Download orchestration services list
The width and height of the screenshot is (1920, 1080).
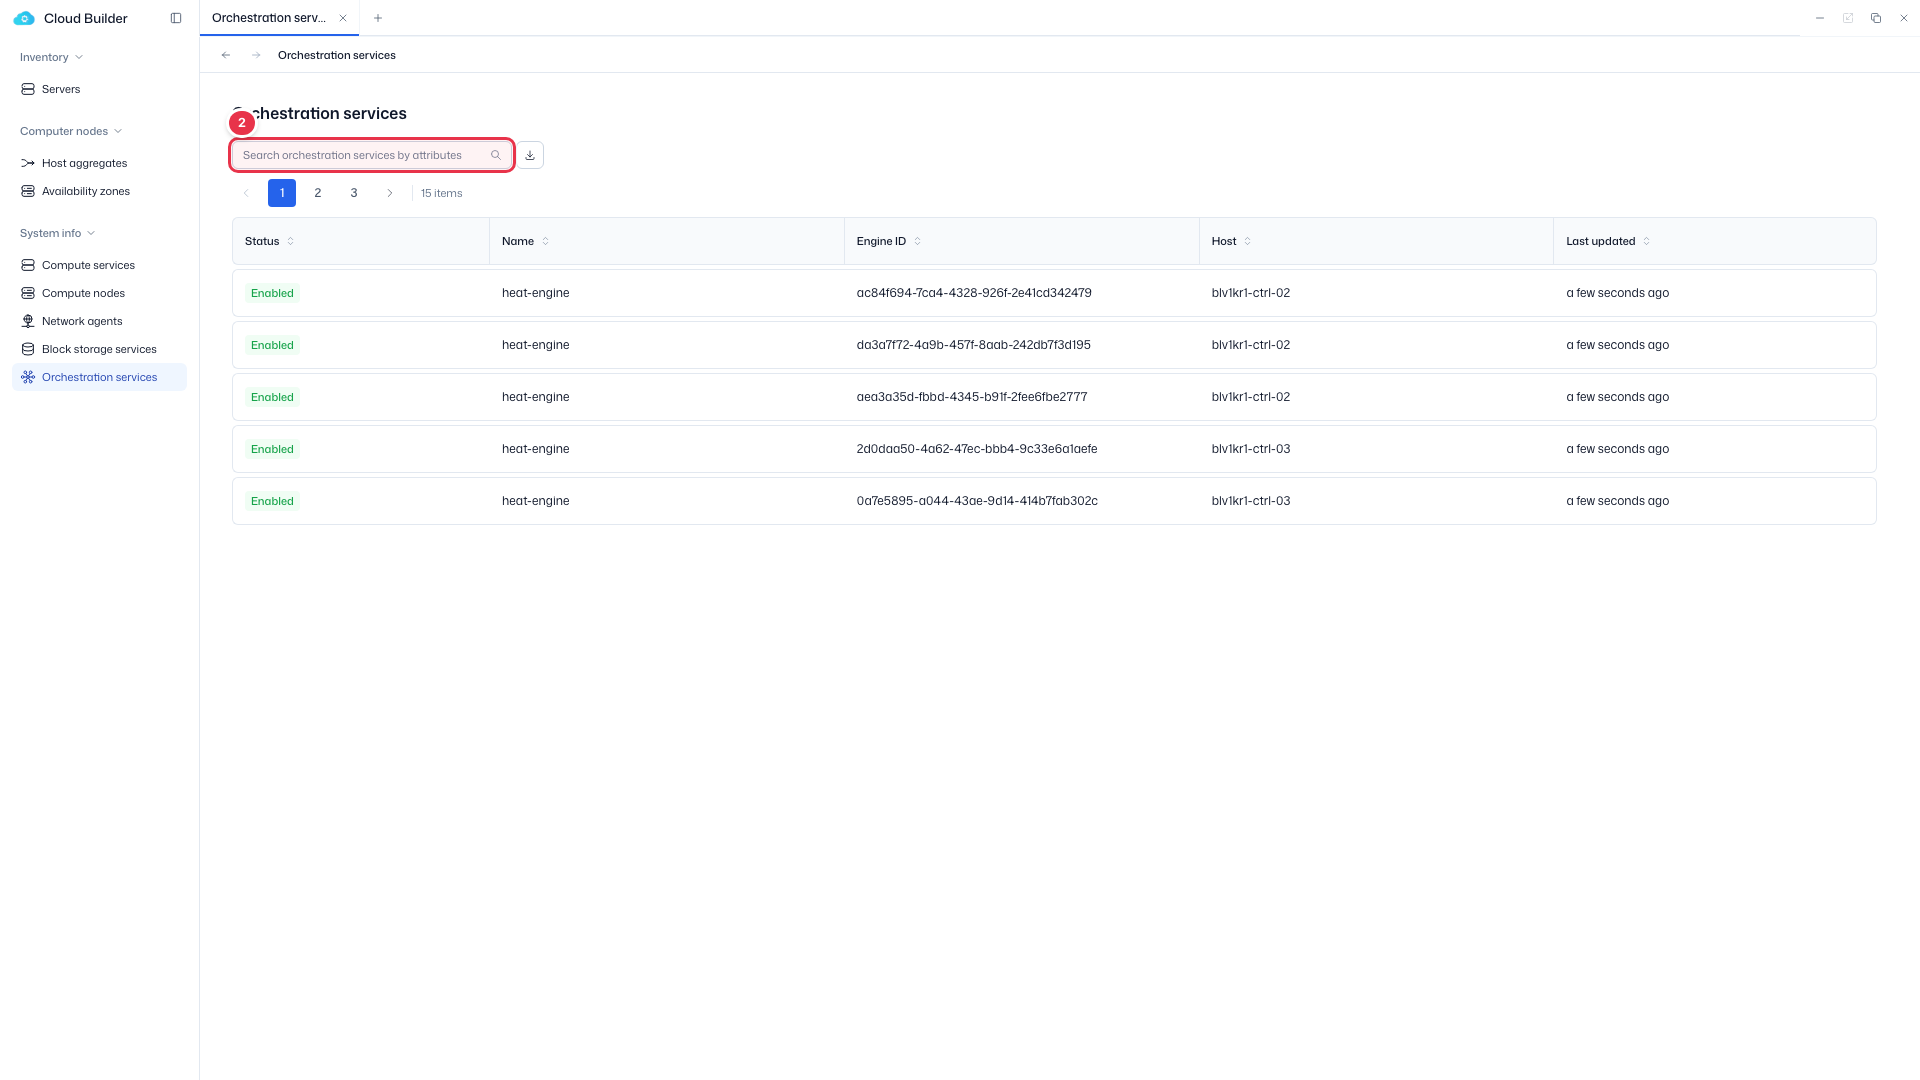pos(530,155)
